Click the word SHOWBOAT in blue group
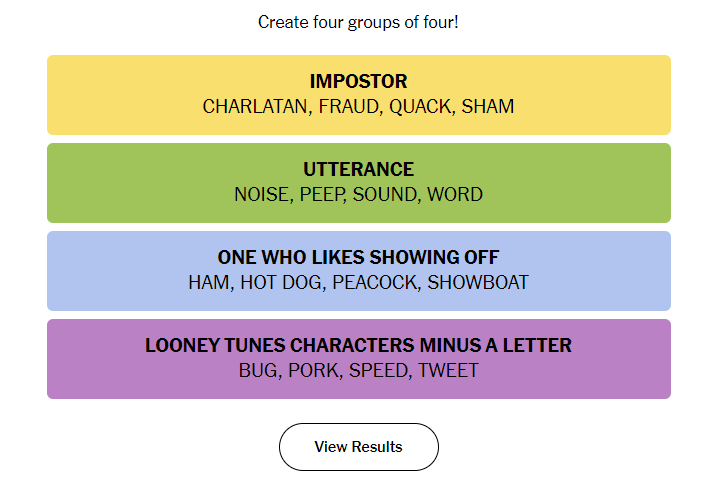This screenshot has width=719, height=477. click(x=478, y=283)
